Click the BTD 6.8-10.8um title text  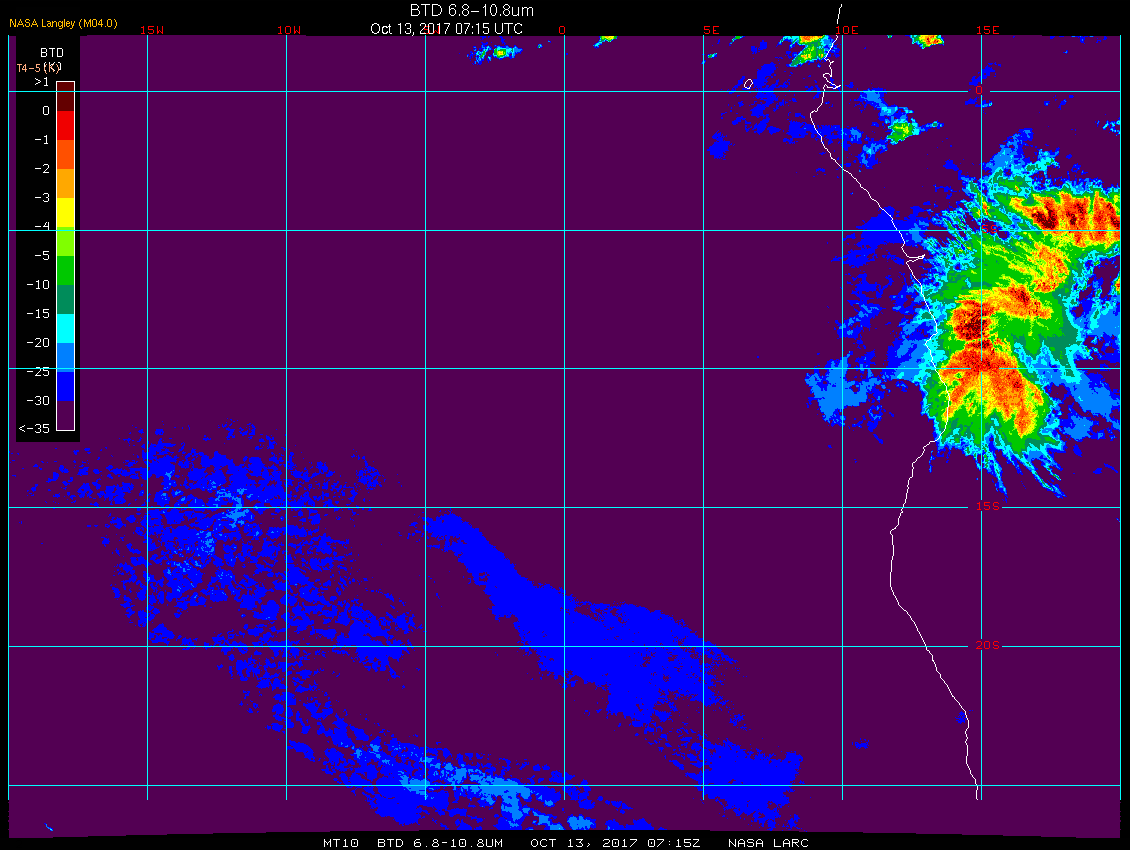point(471,11)
